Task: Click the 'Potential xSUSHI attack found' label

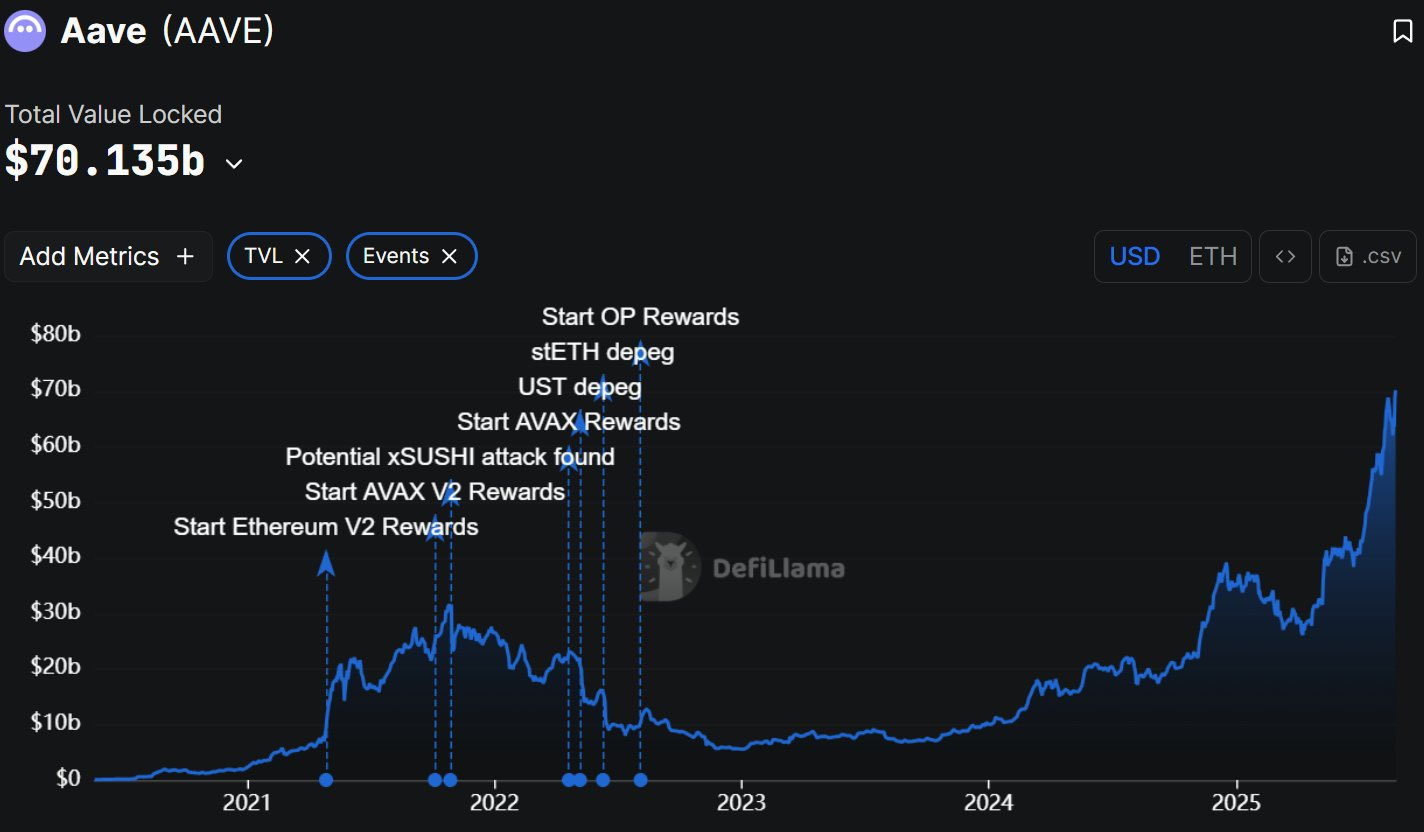Action: (450, 457)
